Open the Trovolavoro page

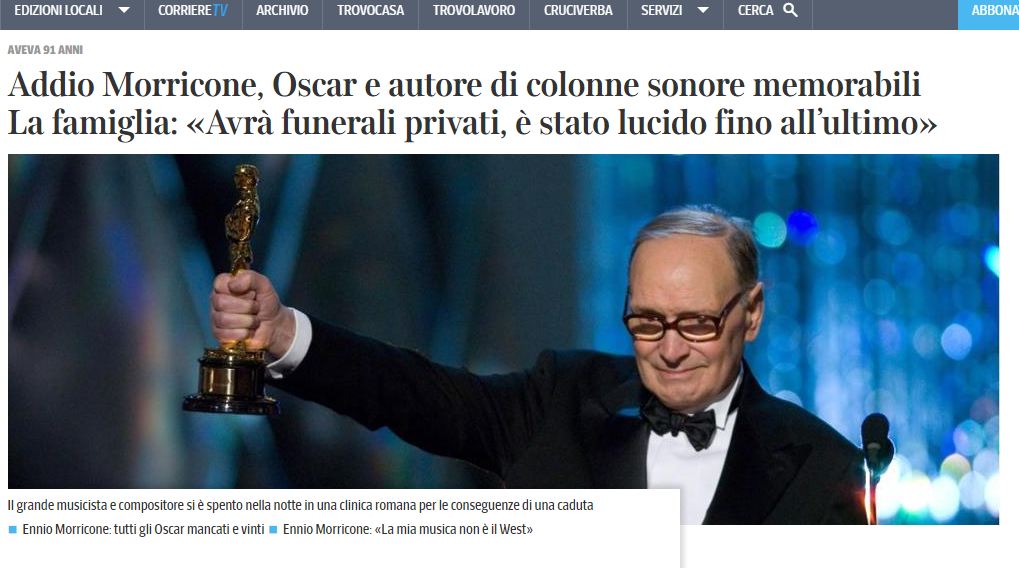[x=474, y=10]
